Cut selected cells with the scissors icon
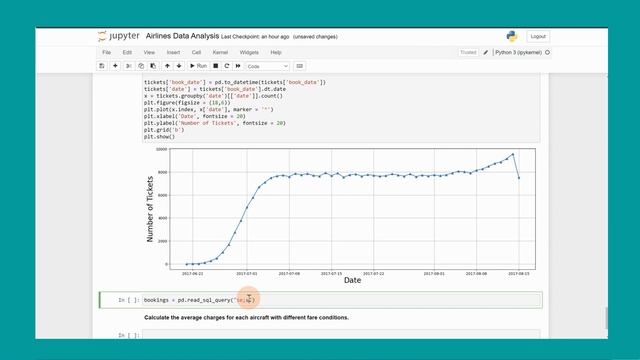 coord(128,66)
